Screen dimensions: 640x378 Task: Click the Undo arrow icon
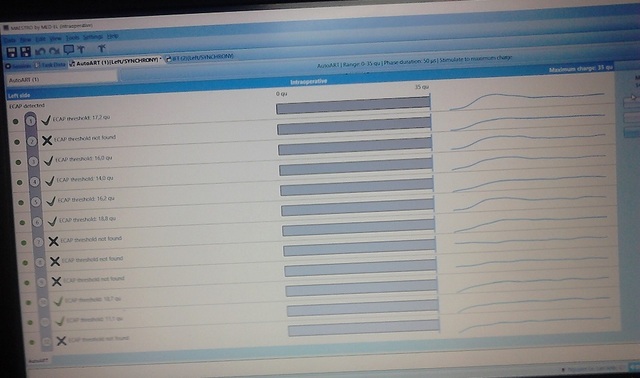point(40,51)
